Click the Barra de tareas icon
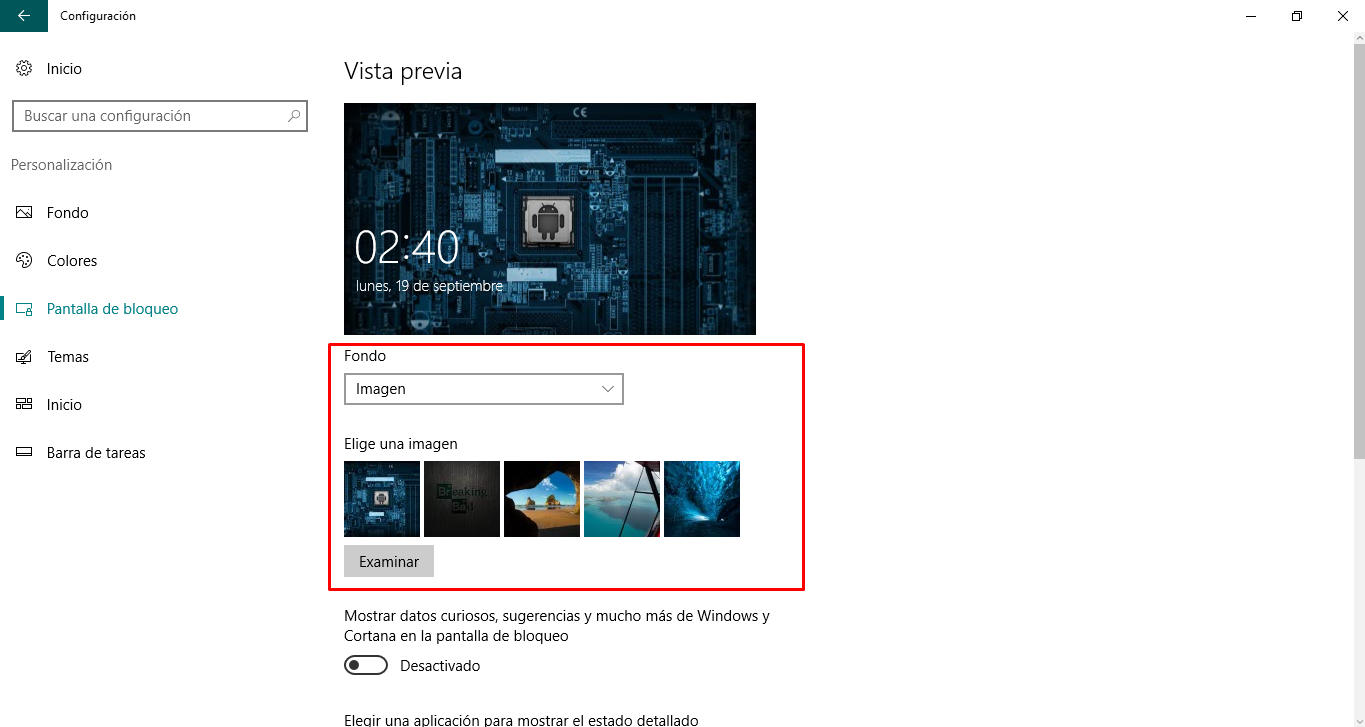This screenshot has width=1365, height=727. 24,453
